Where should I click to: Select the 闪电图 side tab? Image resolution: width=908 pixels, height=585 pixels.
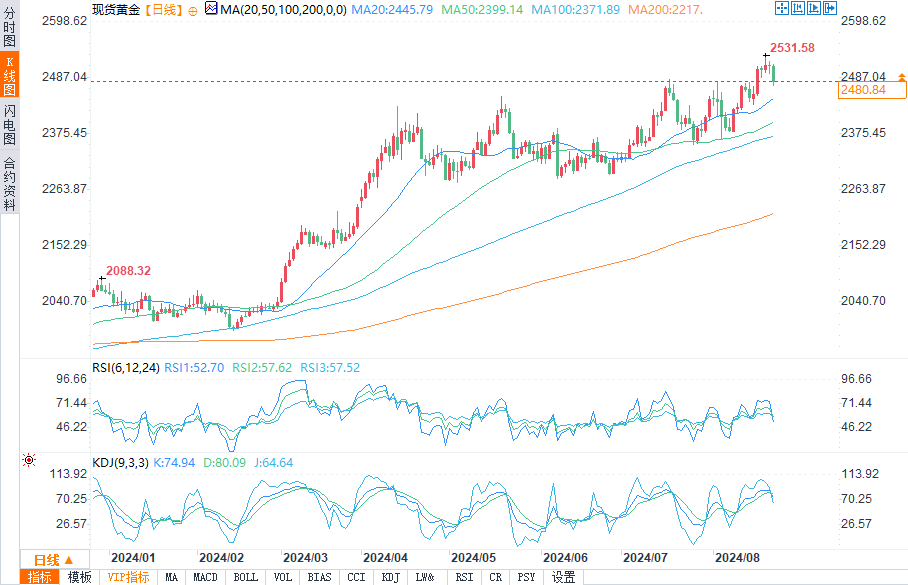(x=10, y=125)
